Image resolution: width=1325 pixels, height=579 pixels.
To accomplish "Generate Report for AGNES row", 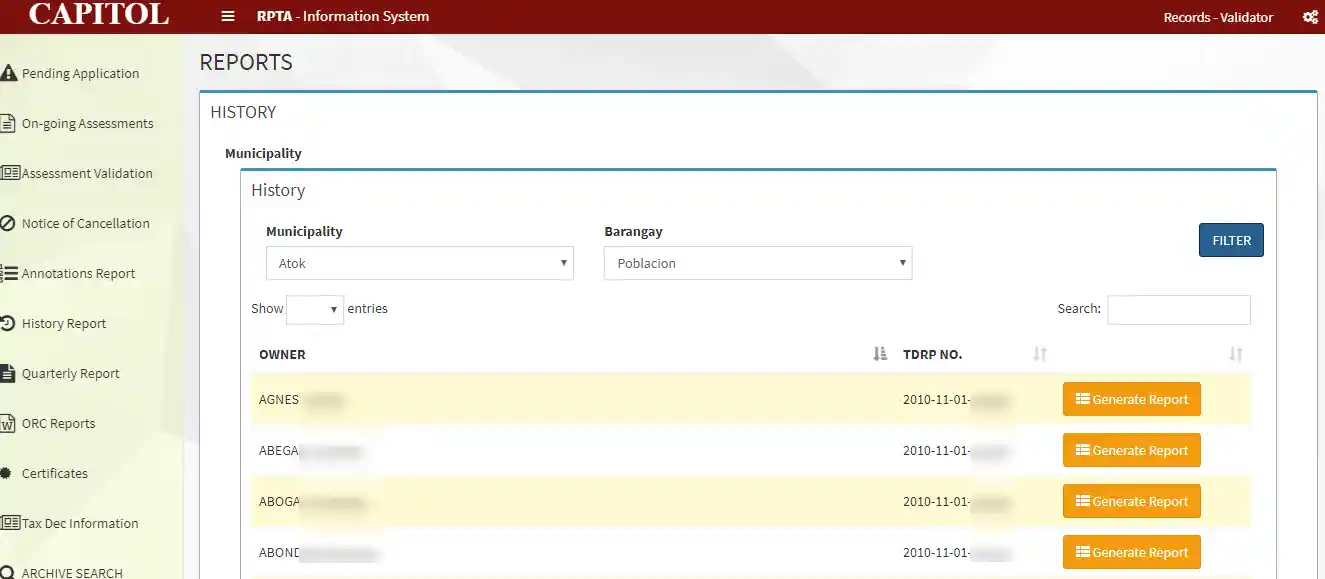I will tap(1131, 399).
